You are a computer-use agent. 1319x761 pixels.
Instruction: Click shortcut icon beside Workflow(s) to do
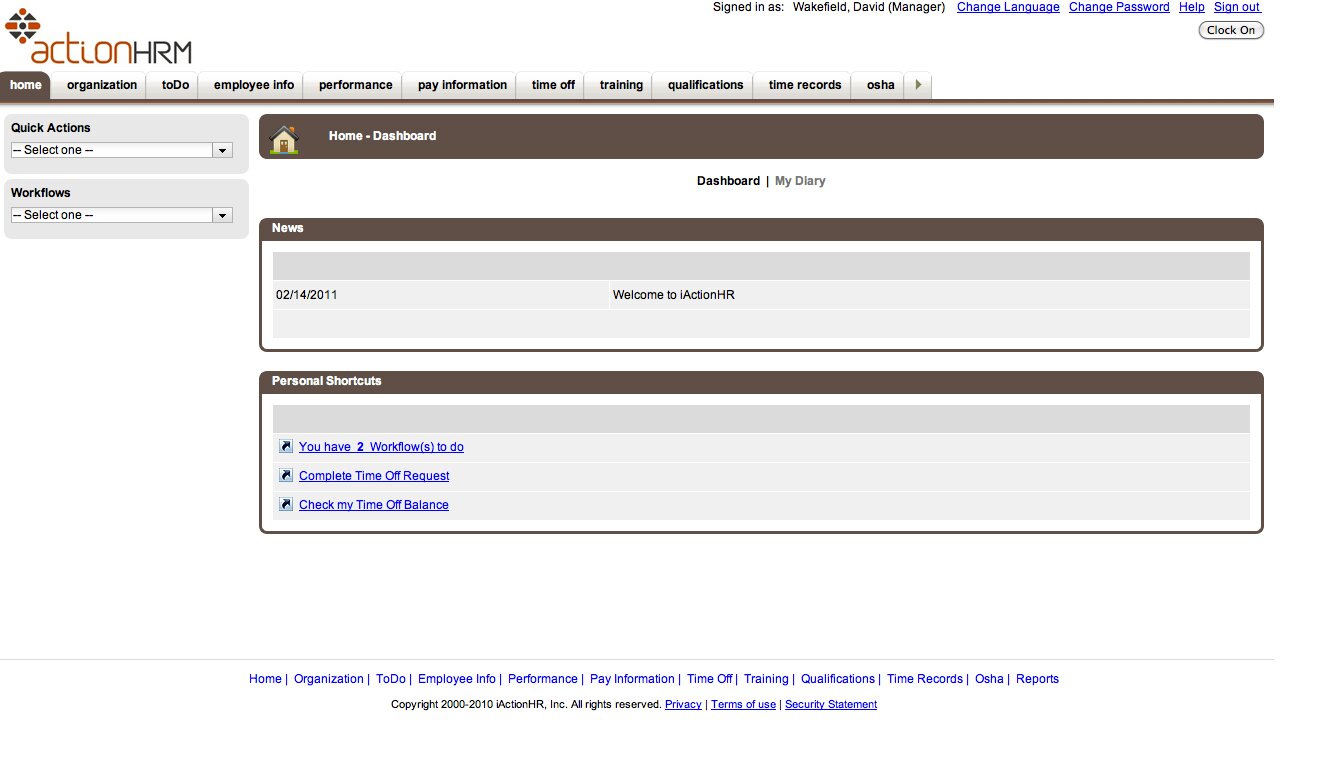286,447
